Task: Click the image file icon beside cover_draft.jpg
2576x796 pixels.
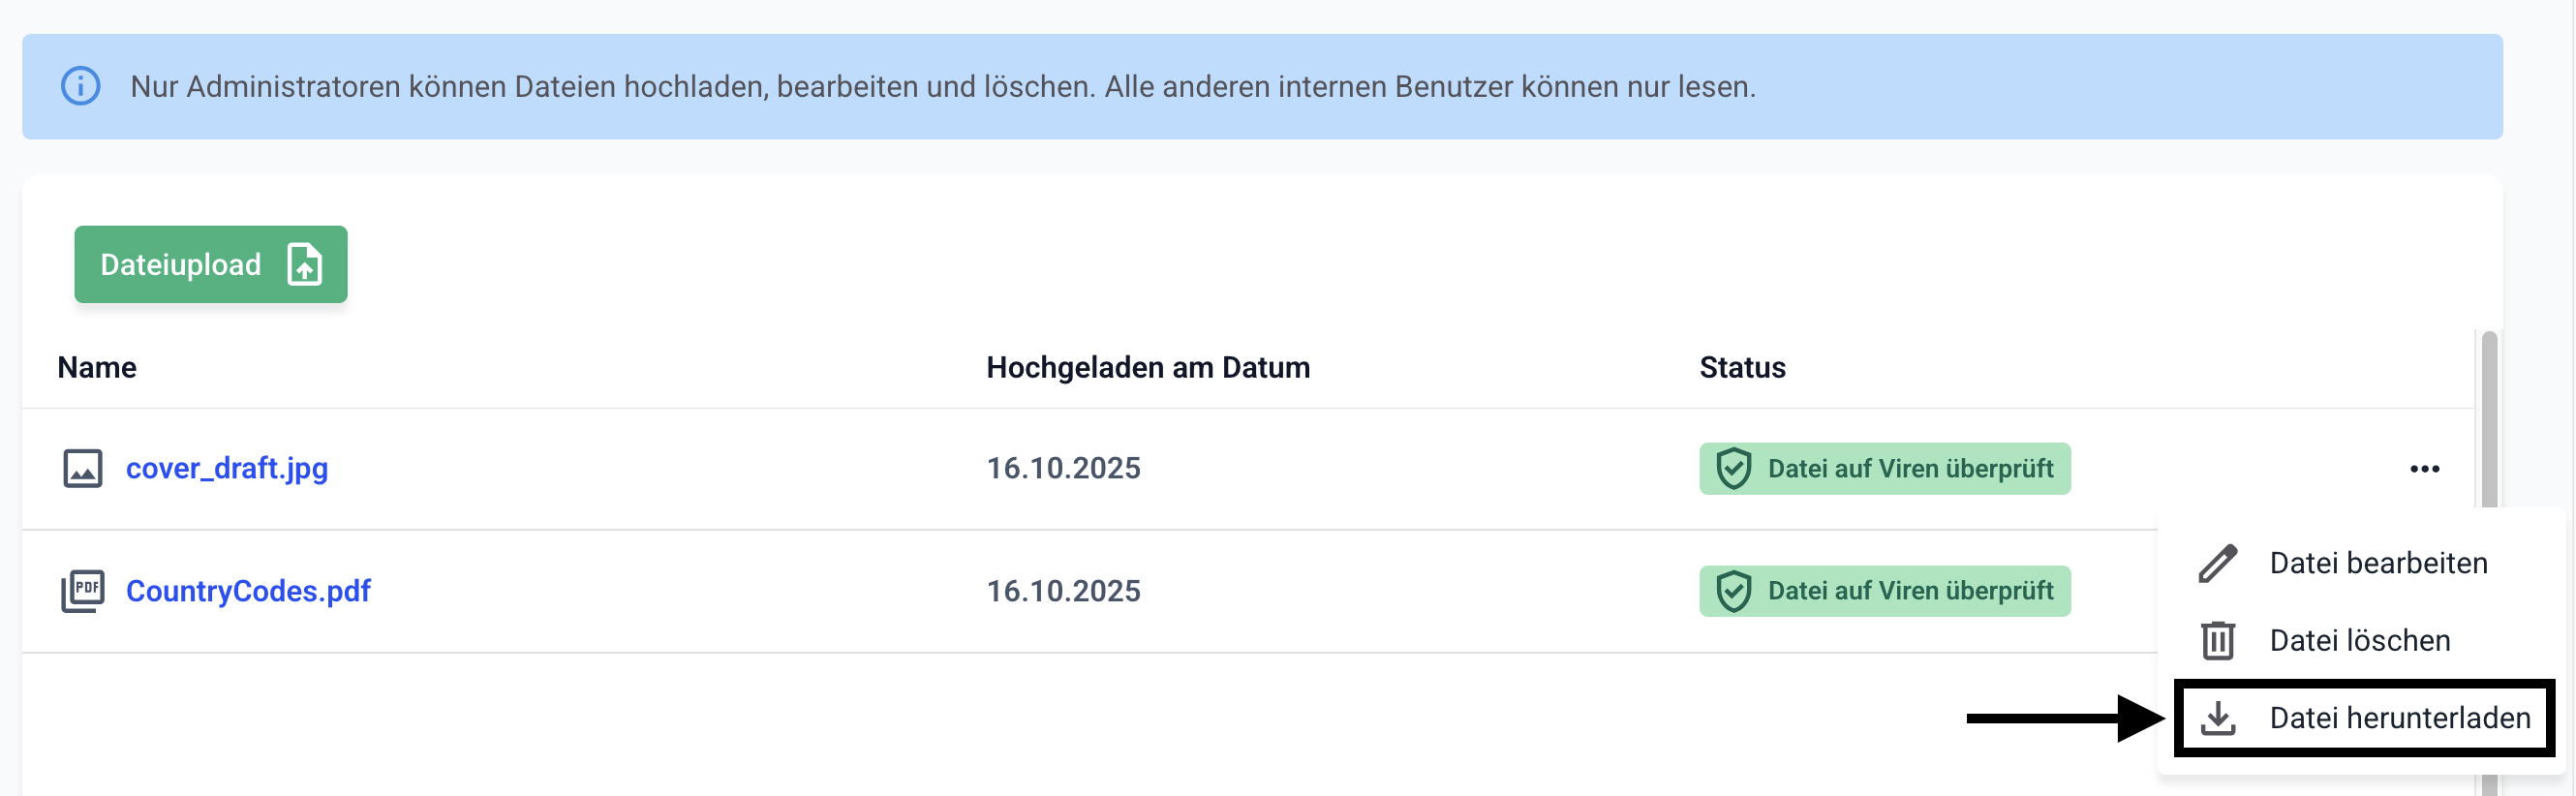Action: (83, 468)
